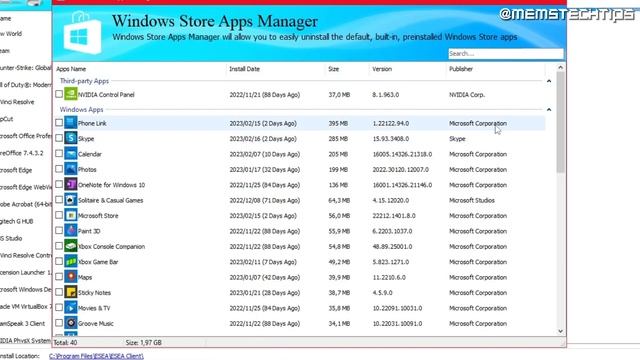Collapse the Third-party Apps group
This screenshot has height=360, width=640.
549,81
